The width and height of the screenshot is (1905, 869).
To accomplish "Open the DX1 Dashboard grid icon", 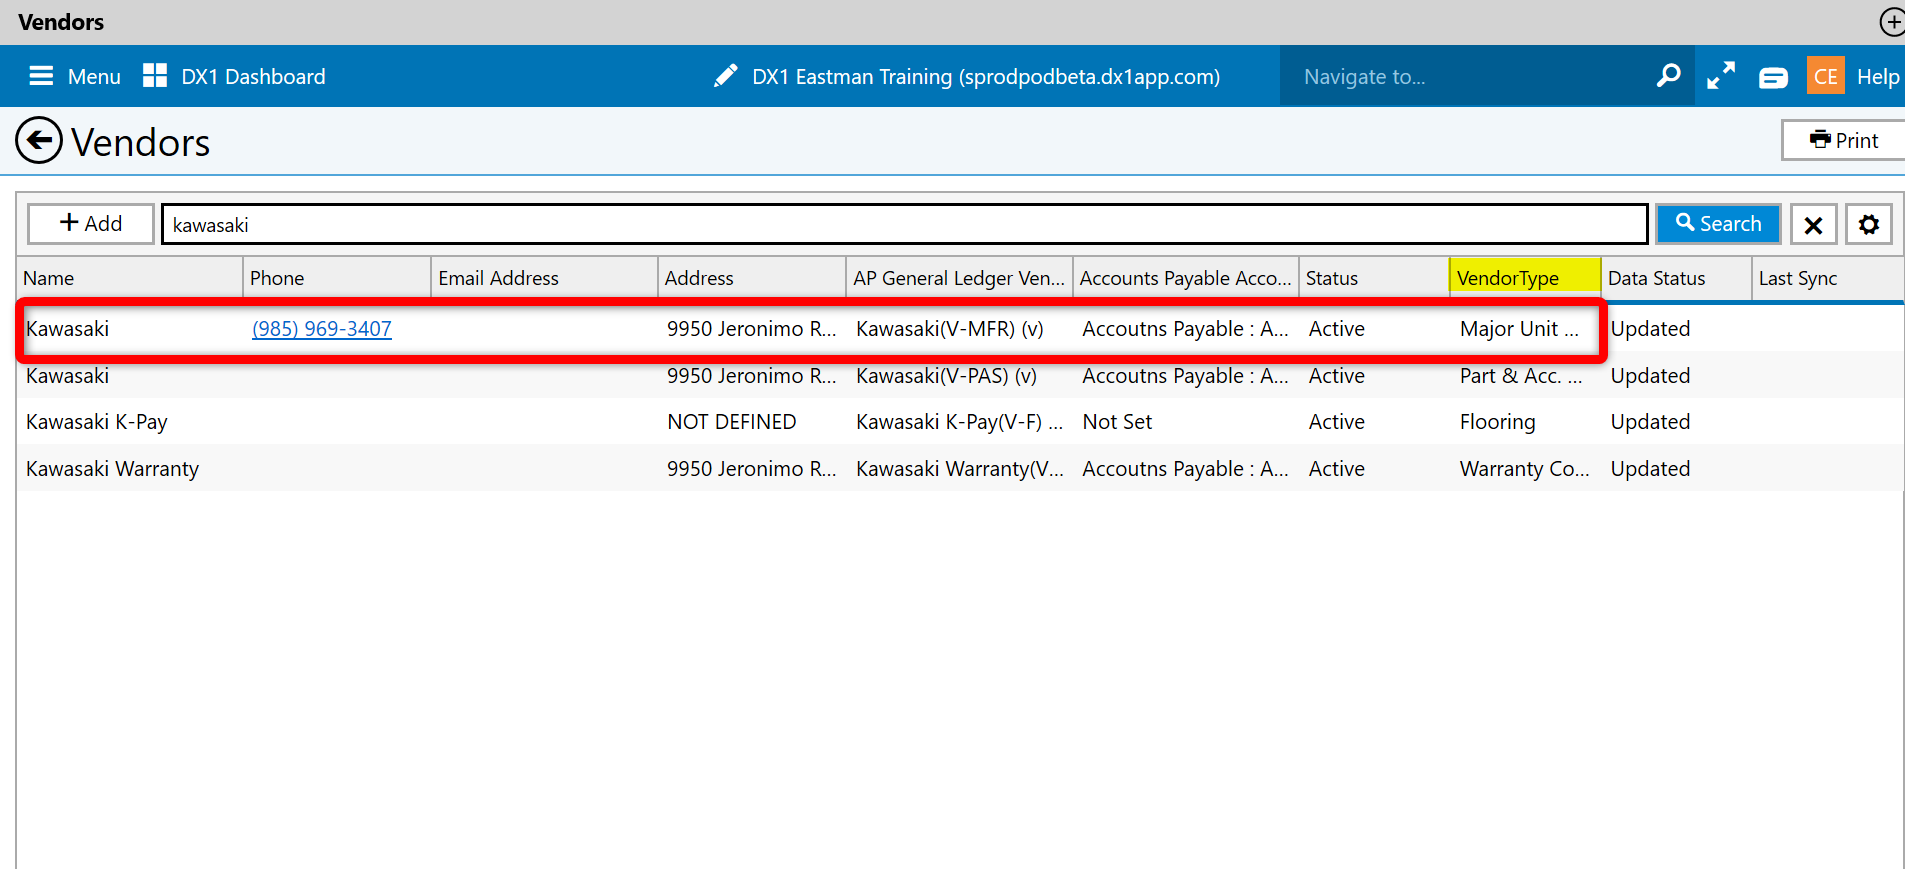I will pyautogui.click(x=155, y=76).
